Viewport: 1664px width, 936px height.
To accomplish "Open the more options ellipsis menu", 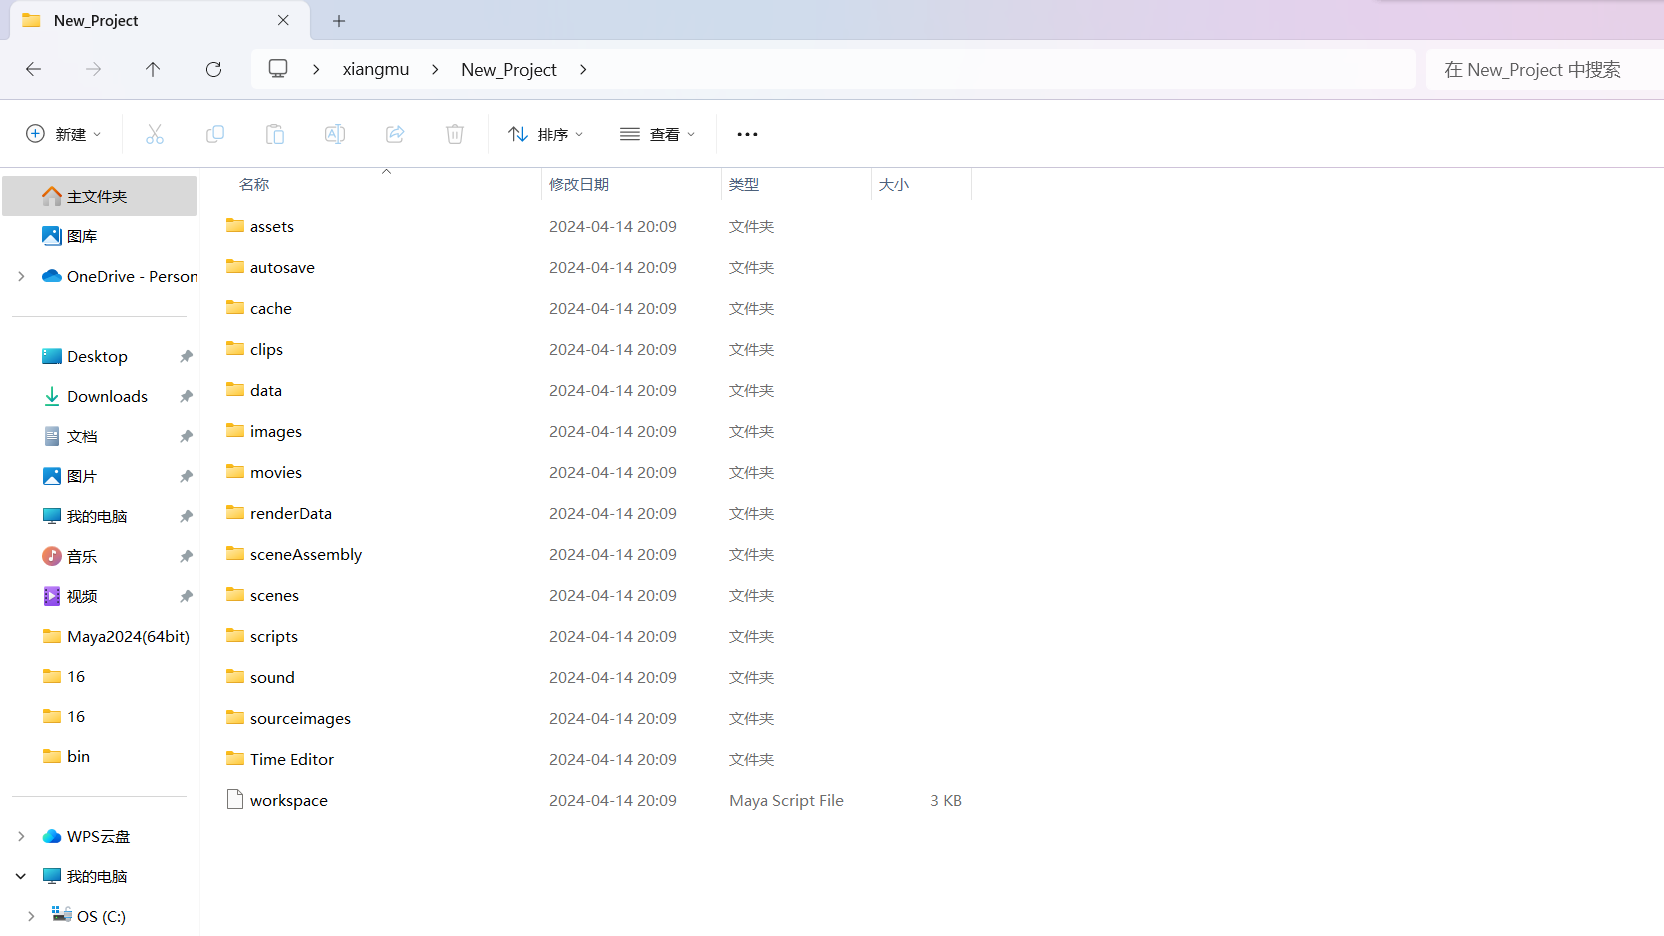I will pyautogui.click(x=747, y=134).
